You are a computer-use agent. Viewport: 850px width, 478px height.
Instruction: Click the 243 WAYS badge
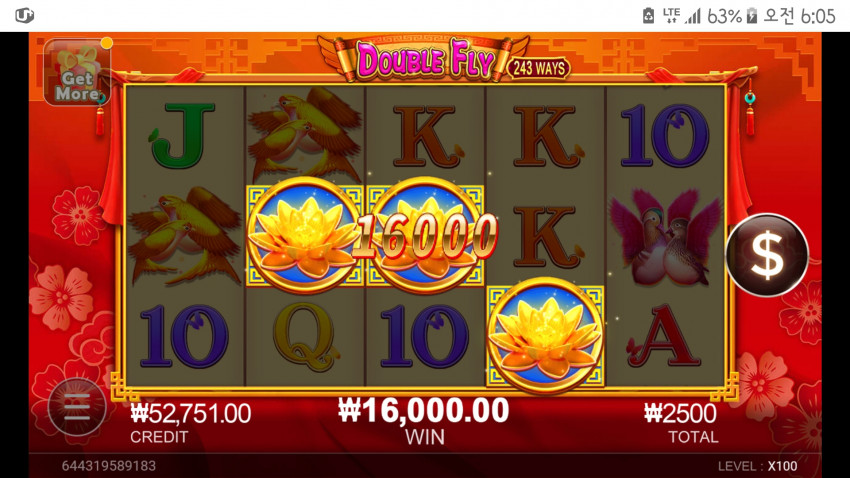point(539,68)
